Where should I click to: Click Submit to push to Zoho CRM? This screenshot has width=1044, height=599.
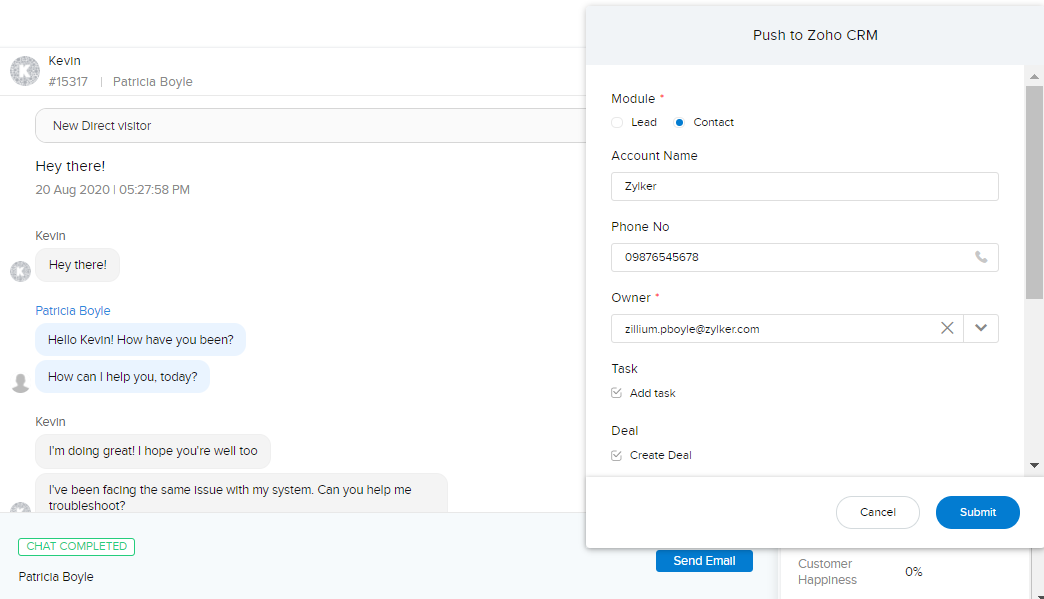pyautogui.click(x=977, y=512)
